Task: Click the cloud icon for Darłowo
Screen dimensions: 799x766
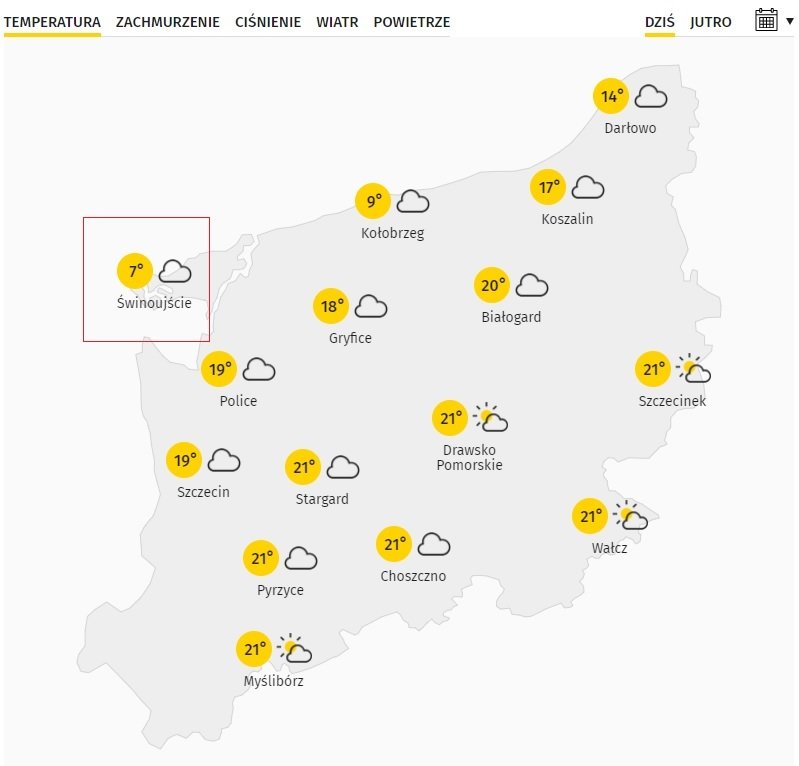Action: pos(651,96)
